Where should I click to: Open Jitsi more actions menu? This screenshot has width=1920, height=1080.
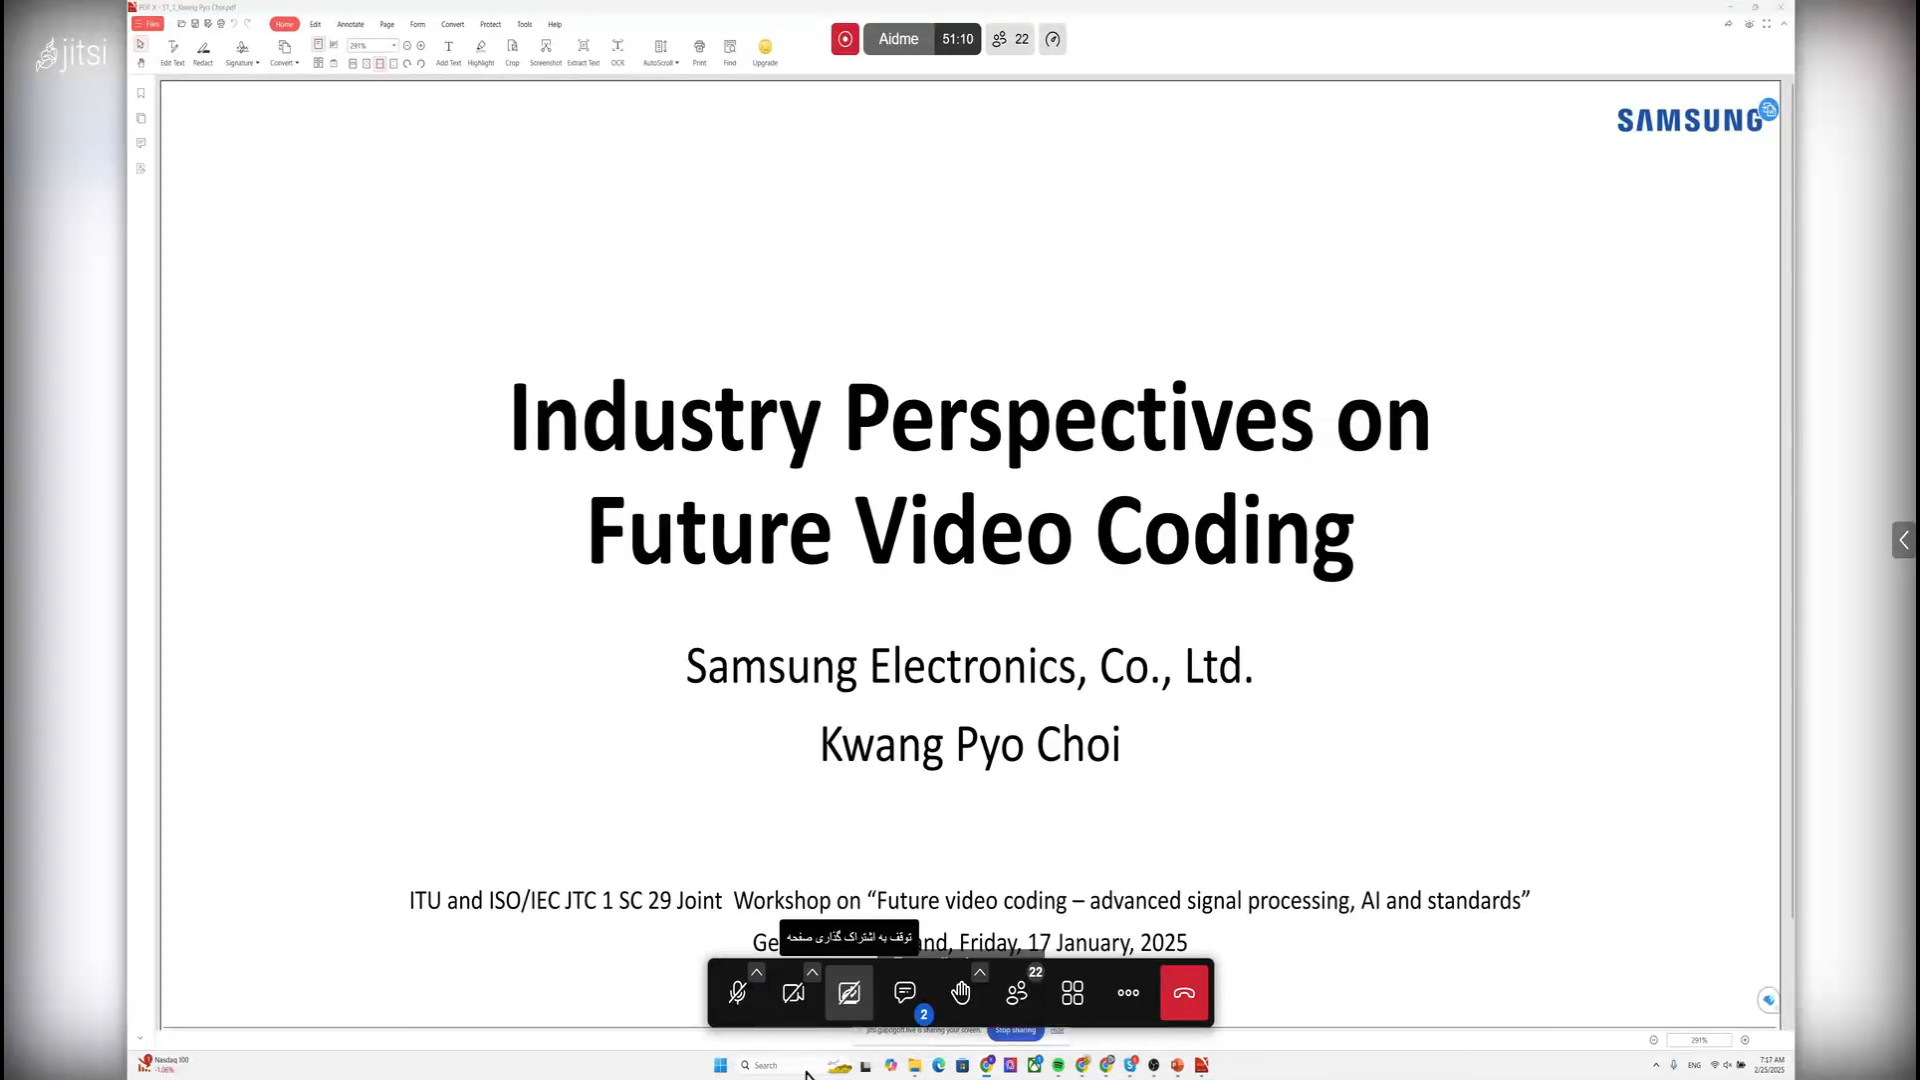click(x=1128, y=993)
